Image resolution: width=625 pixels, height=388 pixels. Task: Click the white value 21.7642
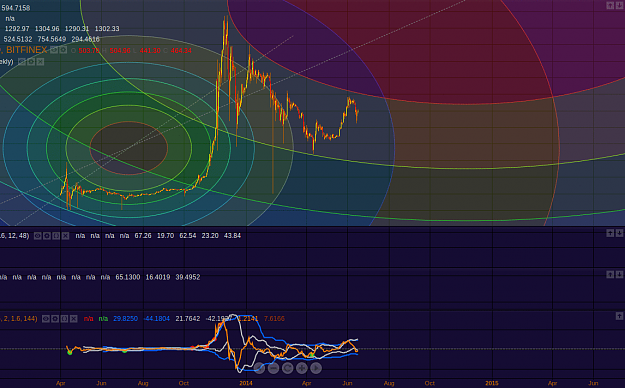click(188, 319)
